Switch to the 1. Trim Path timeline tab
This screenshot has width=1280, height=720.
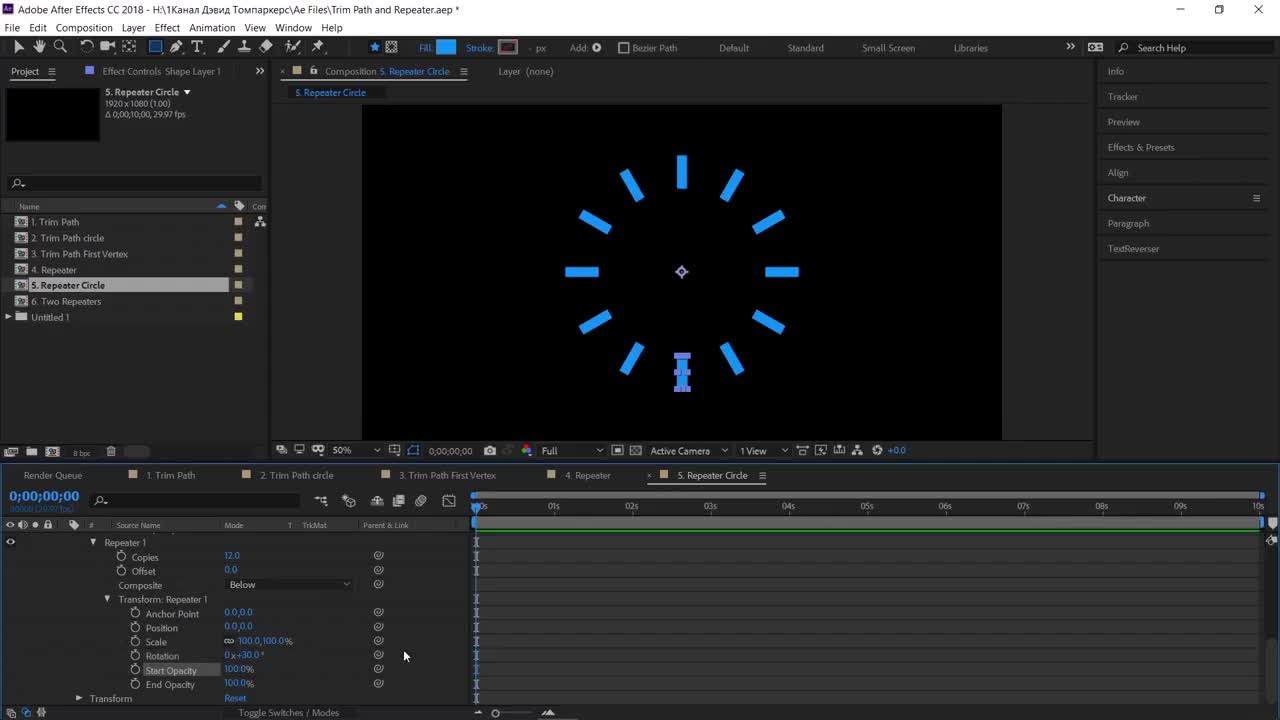tap(170, 475)
